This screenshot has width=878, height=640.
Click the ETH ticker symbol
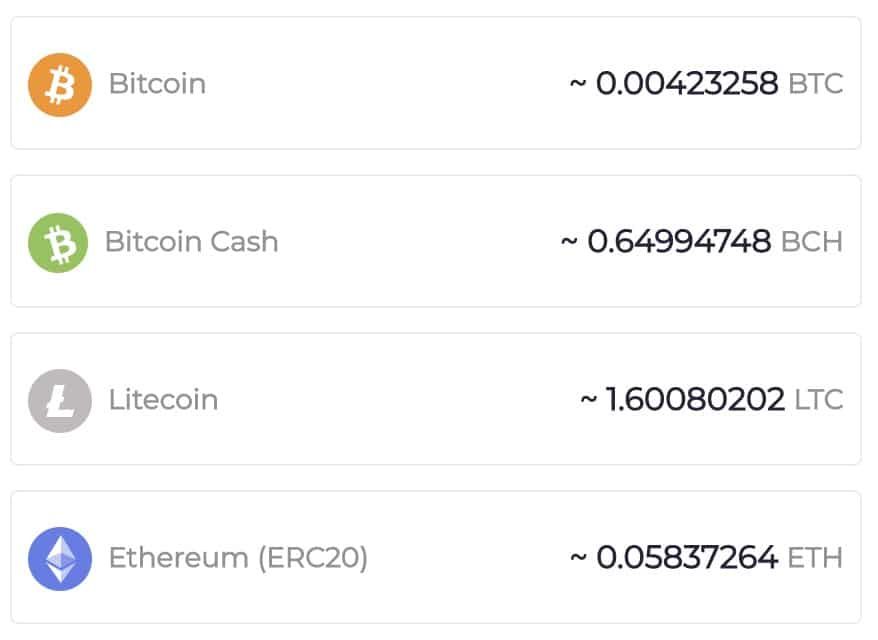(x=816, y=558)
